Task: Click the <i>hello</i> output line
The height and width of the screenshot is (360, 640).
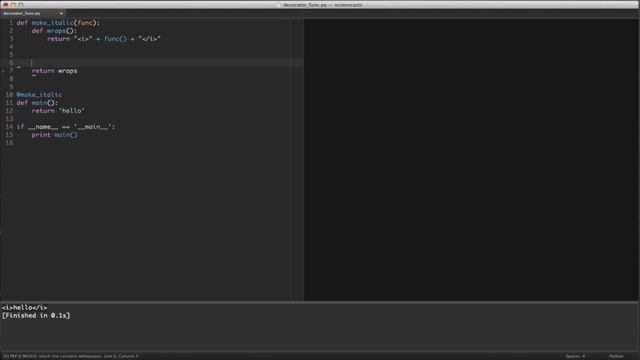Action: click(x=24, y=308)
